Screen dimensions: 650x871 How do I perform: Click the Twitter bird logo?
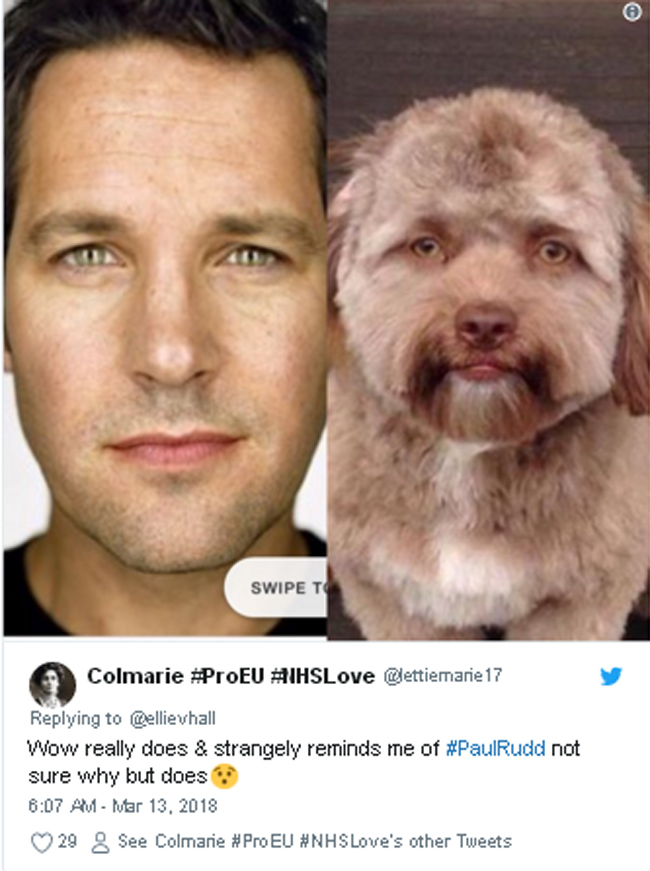click(611, 676)
